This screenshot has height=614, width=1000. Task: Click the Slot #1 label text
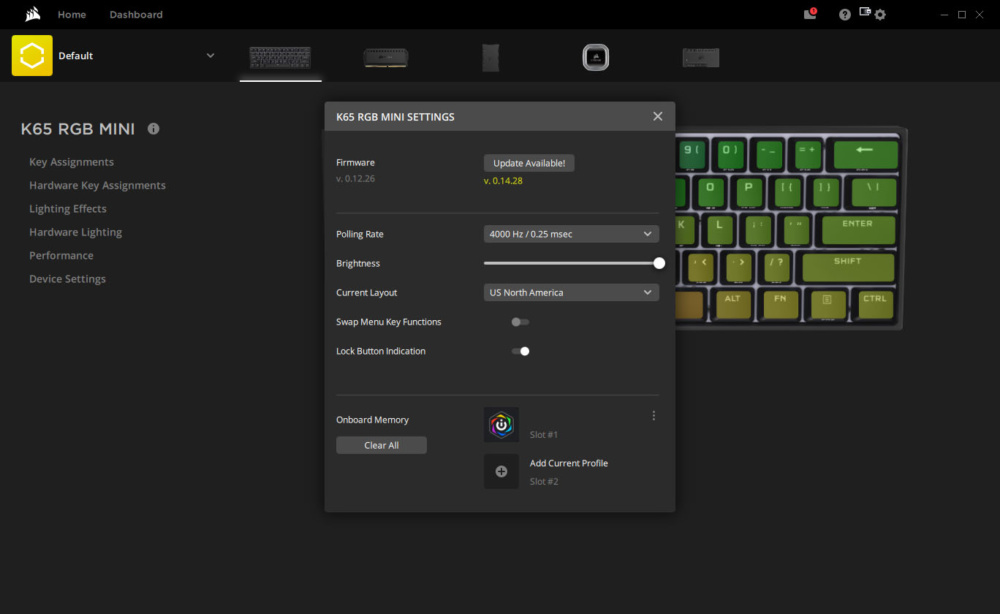point(543,435)
